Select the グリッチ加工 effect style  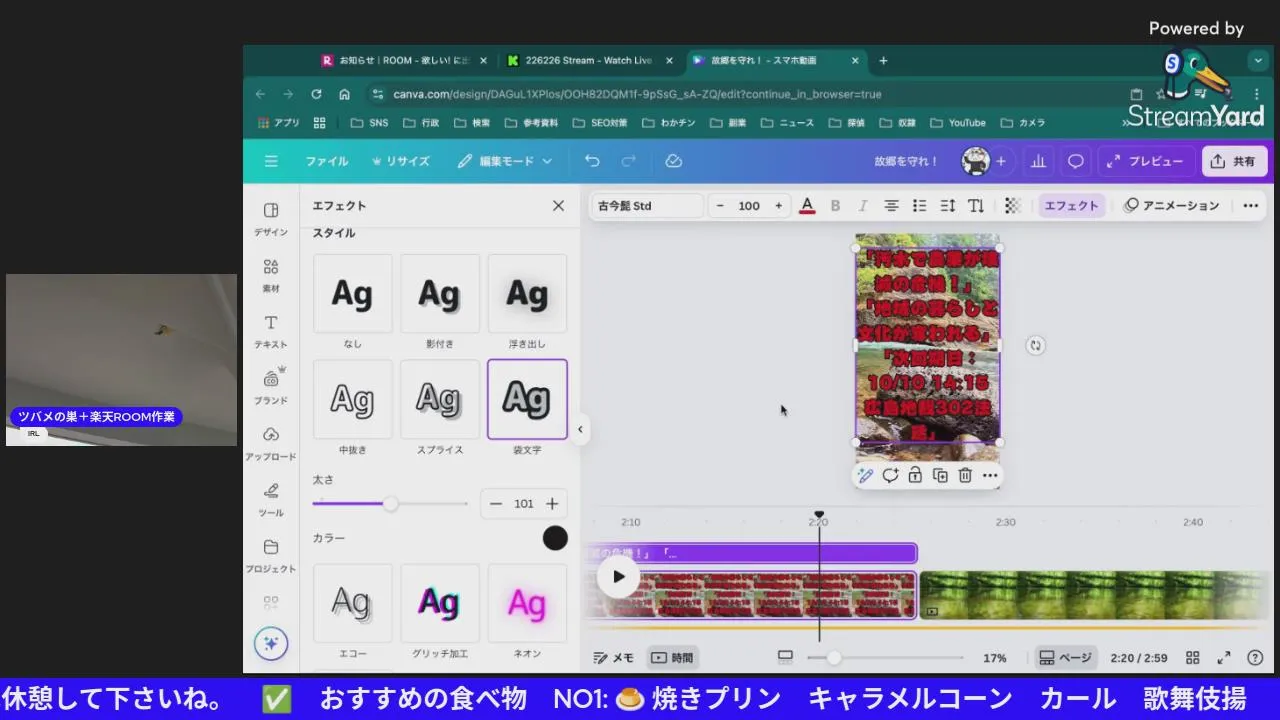440,603
